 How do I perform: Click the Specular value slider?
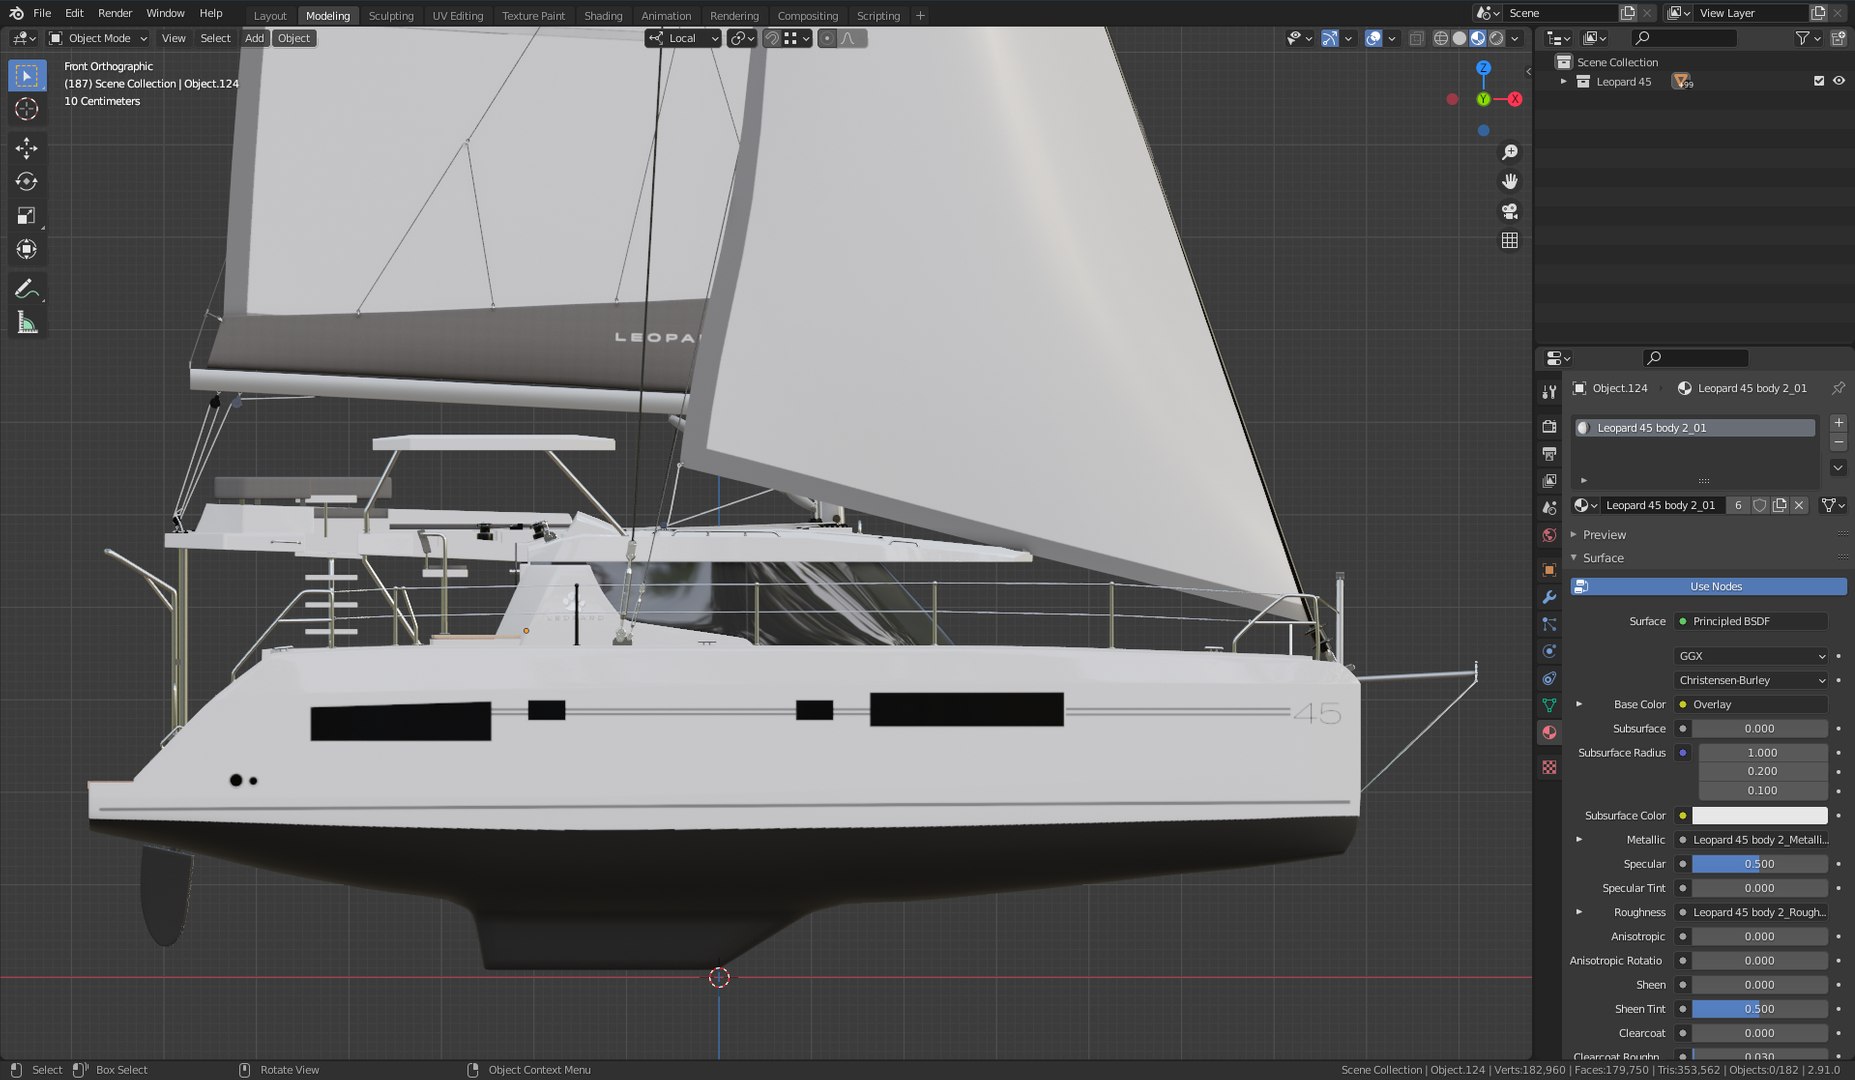[x=1759, y=864]
